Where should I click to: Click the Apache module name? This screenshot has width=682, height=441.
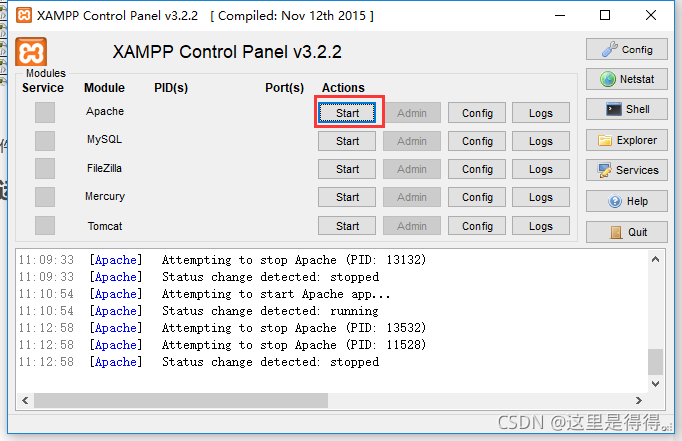[105, 111]
